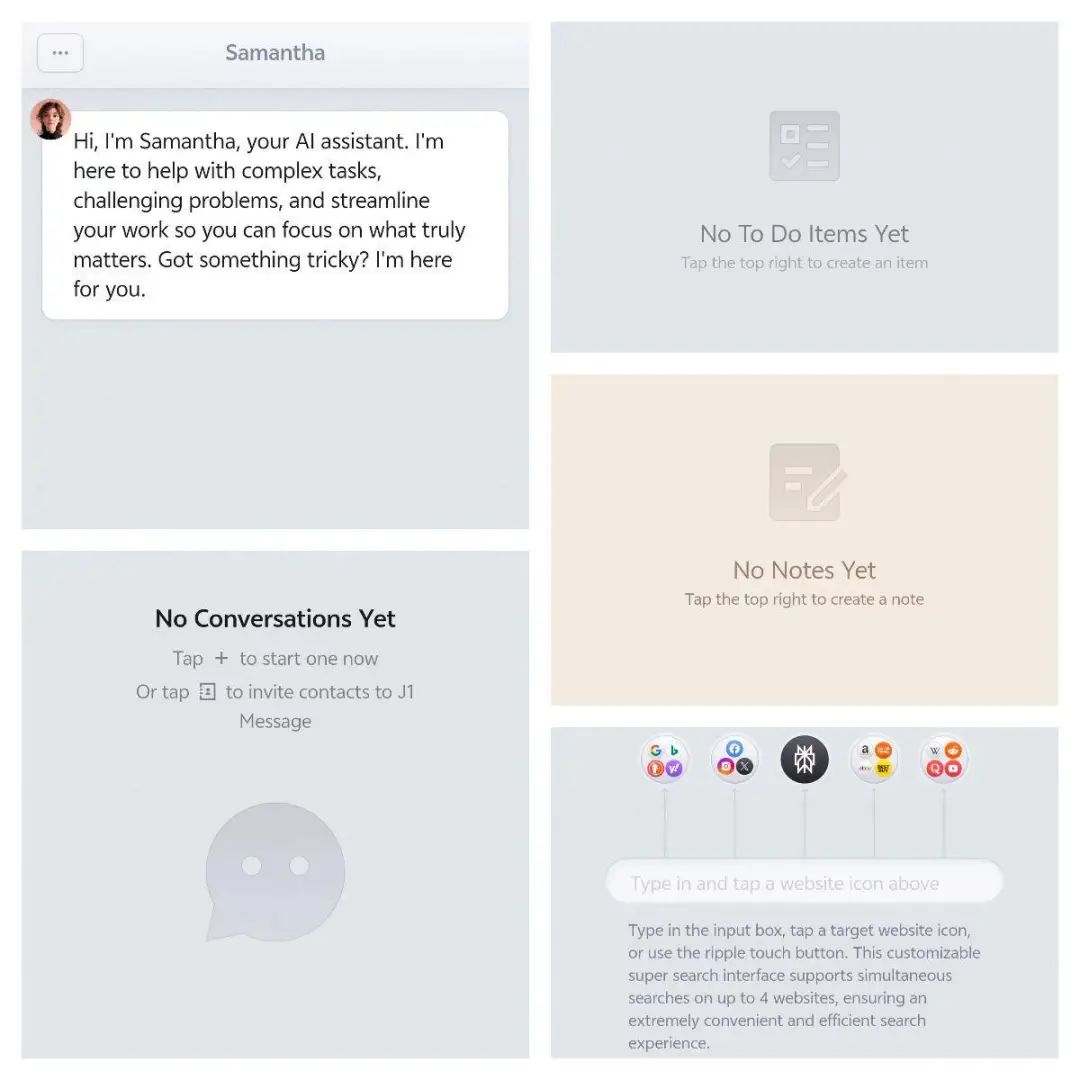Open the three-dots menu beside Samantha
The height and width of the screenshot is (1080, 1080).
coord(61,53)
